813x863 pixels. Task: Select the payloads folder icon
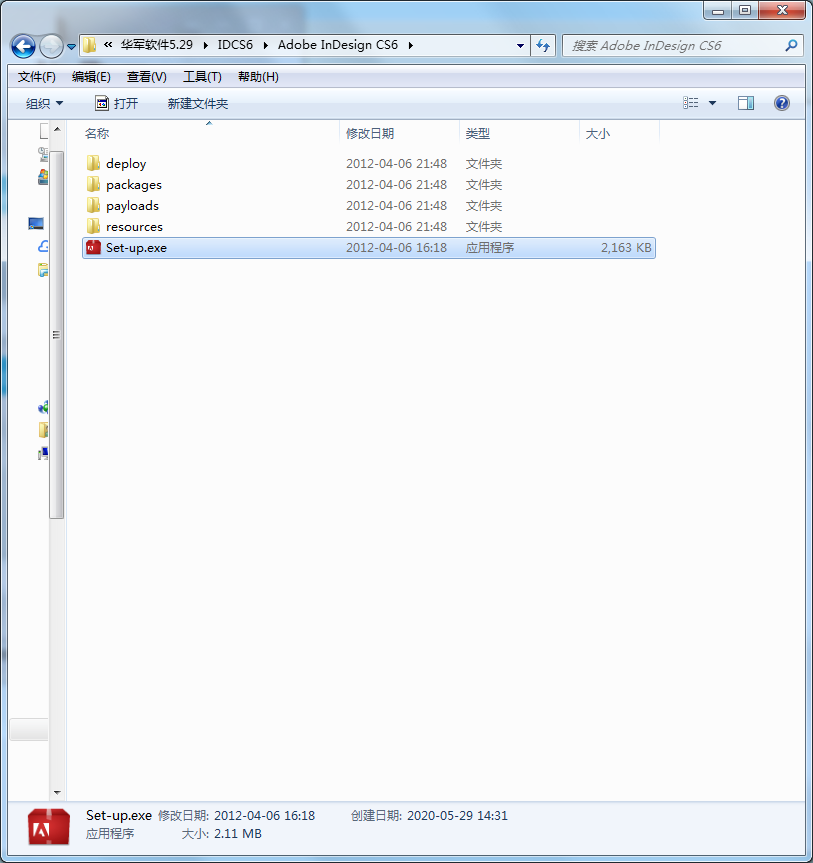pyautogui.click(x=93, y=205)
